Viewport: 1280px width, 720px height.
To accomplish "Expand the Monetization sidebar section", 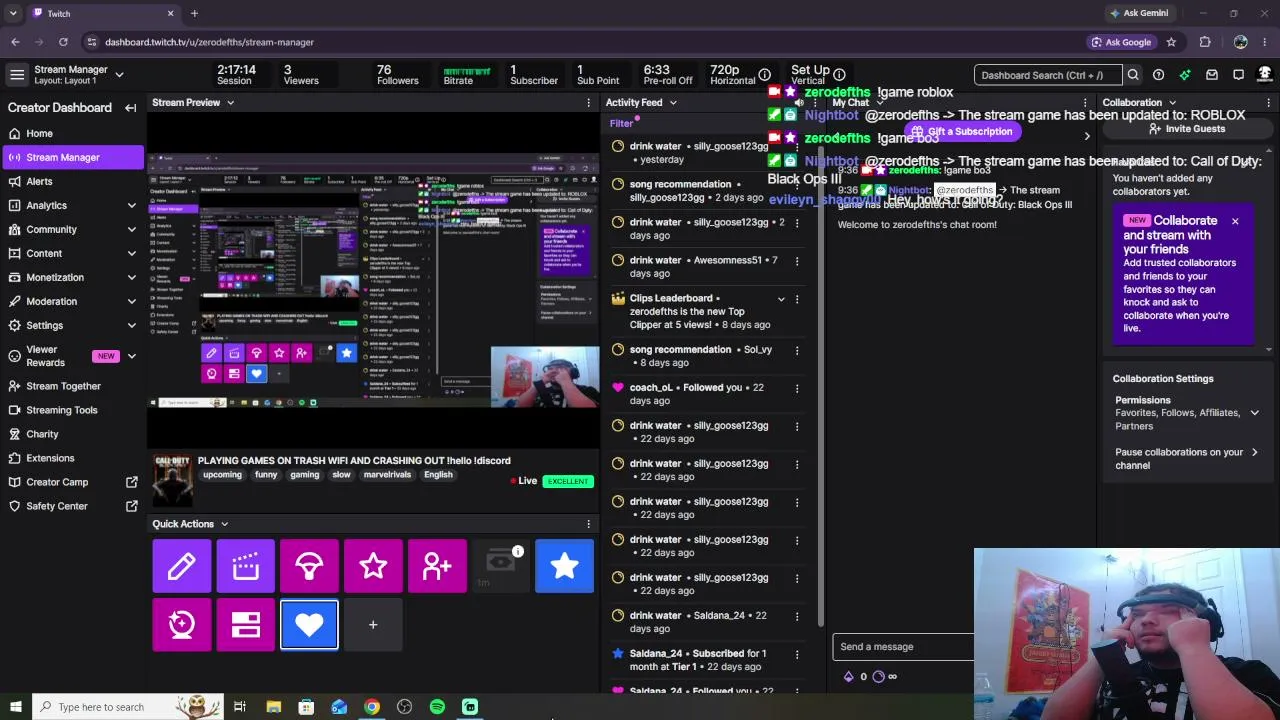I will click(x=132, y=278).
